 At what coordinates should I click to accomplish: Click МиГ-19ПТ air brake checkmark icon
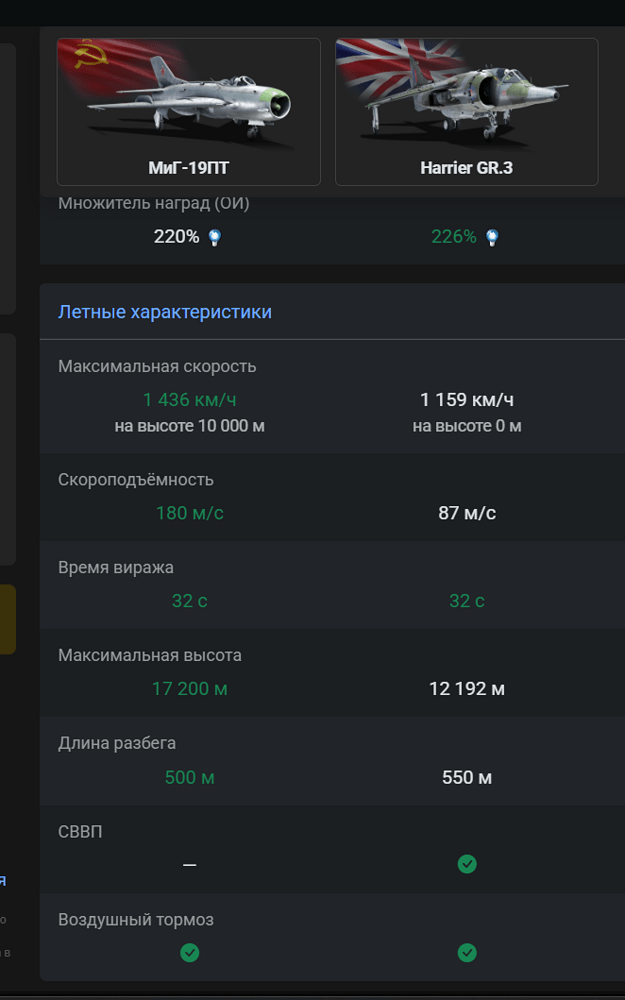[189, 953]
